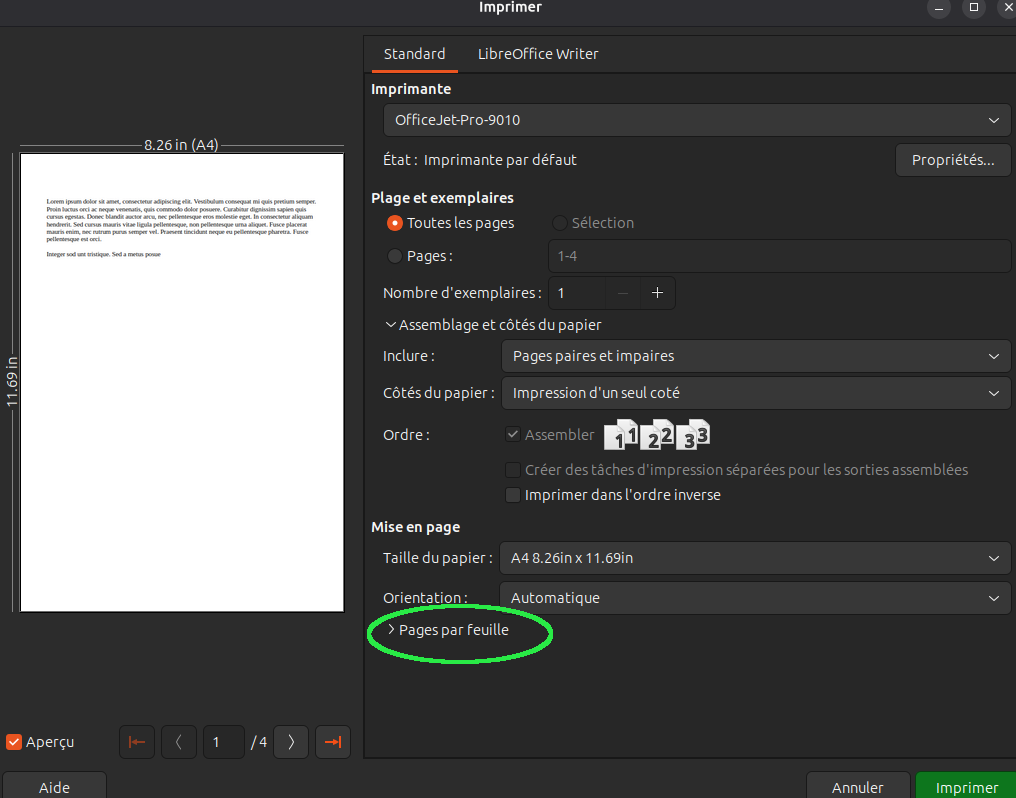Go to previous preview page
Screen dimensions: 1016x798
(179, 742)
